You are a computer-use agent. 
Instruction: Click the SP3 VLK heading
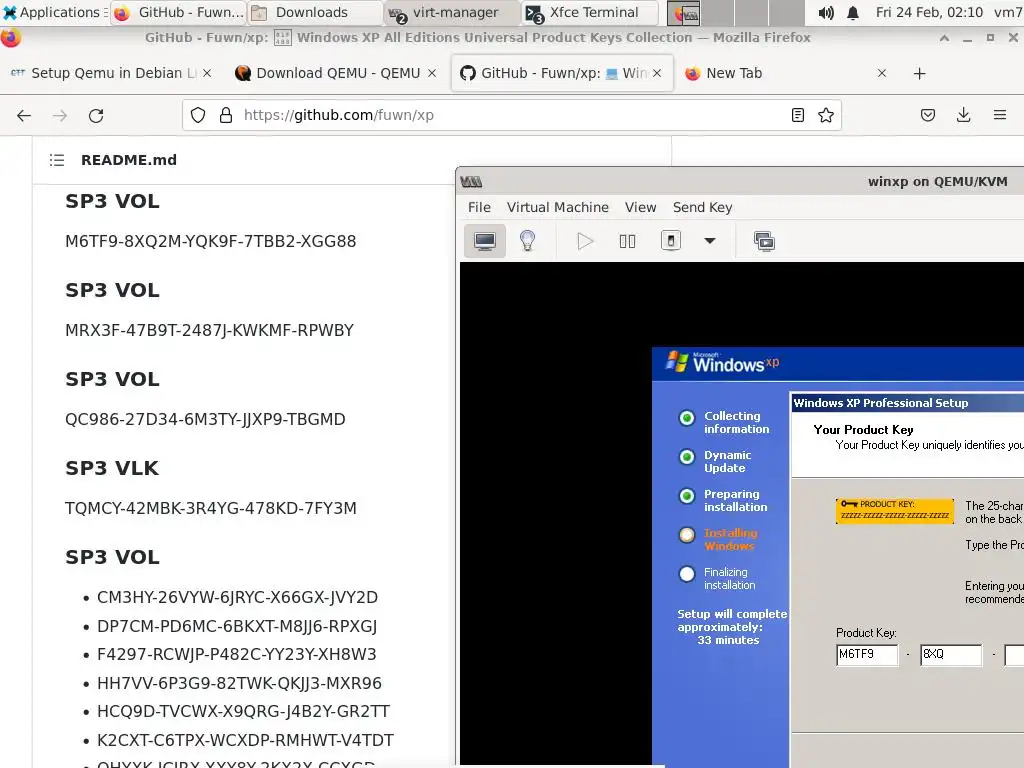point(112,468)
